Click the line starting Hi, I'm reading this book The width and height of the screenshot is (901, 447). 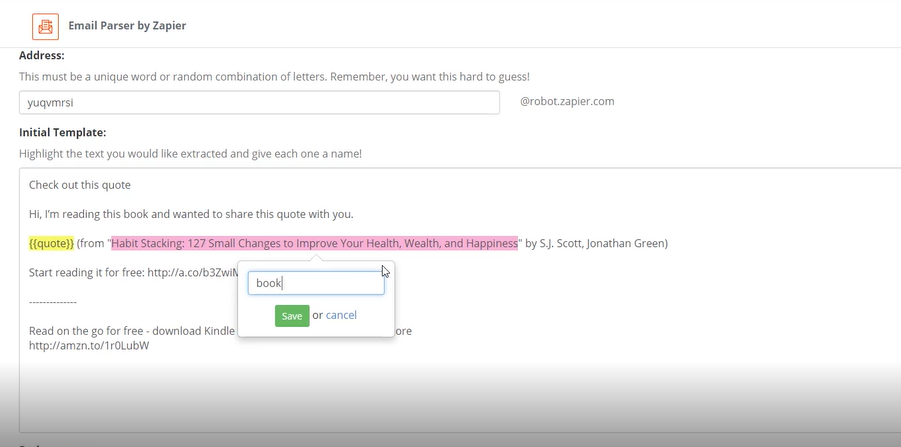pyautogui.click(x=191, y=214)
